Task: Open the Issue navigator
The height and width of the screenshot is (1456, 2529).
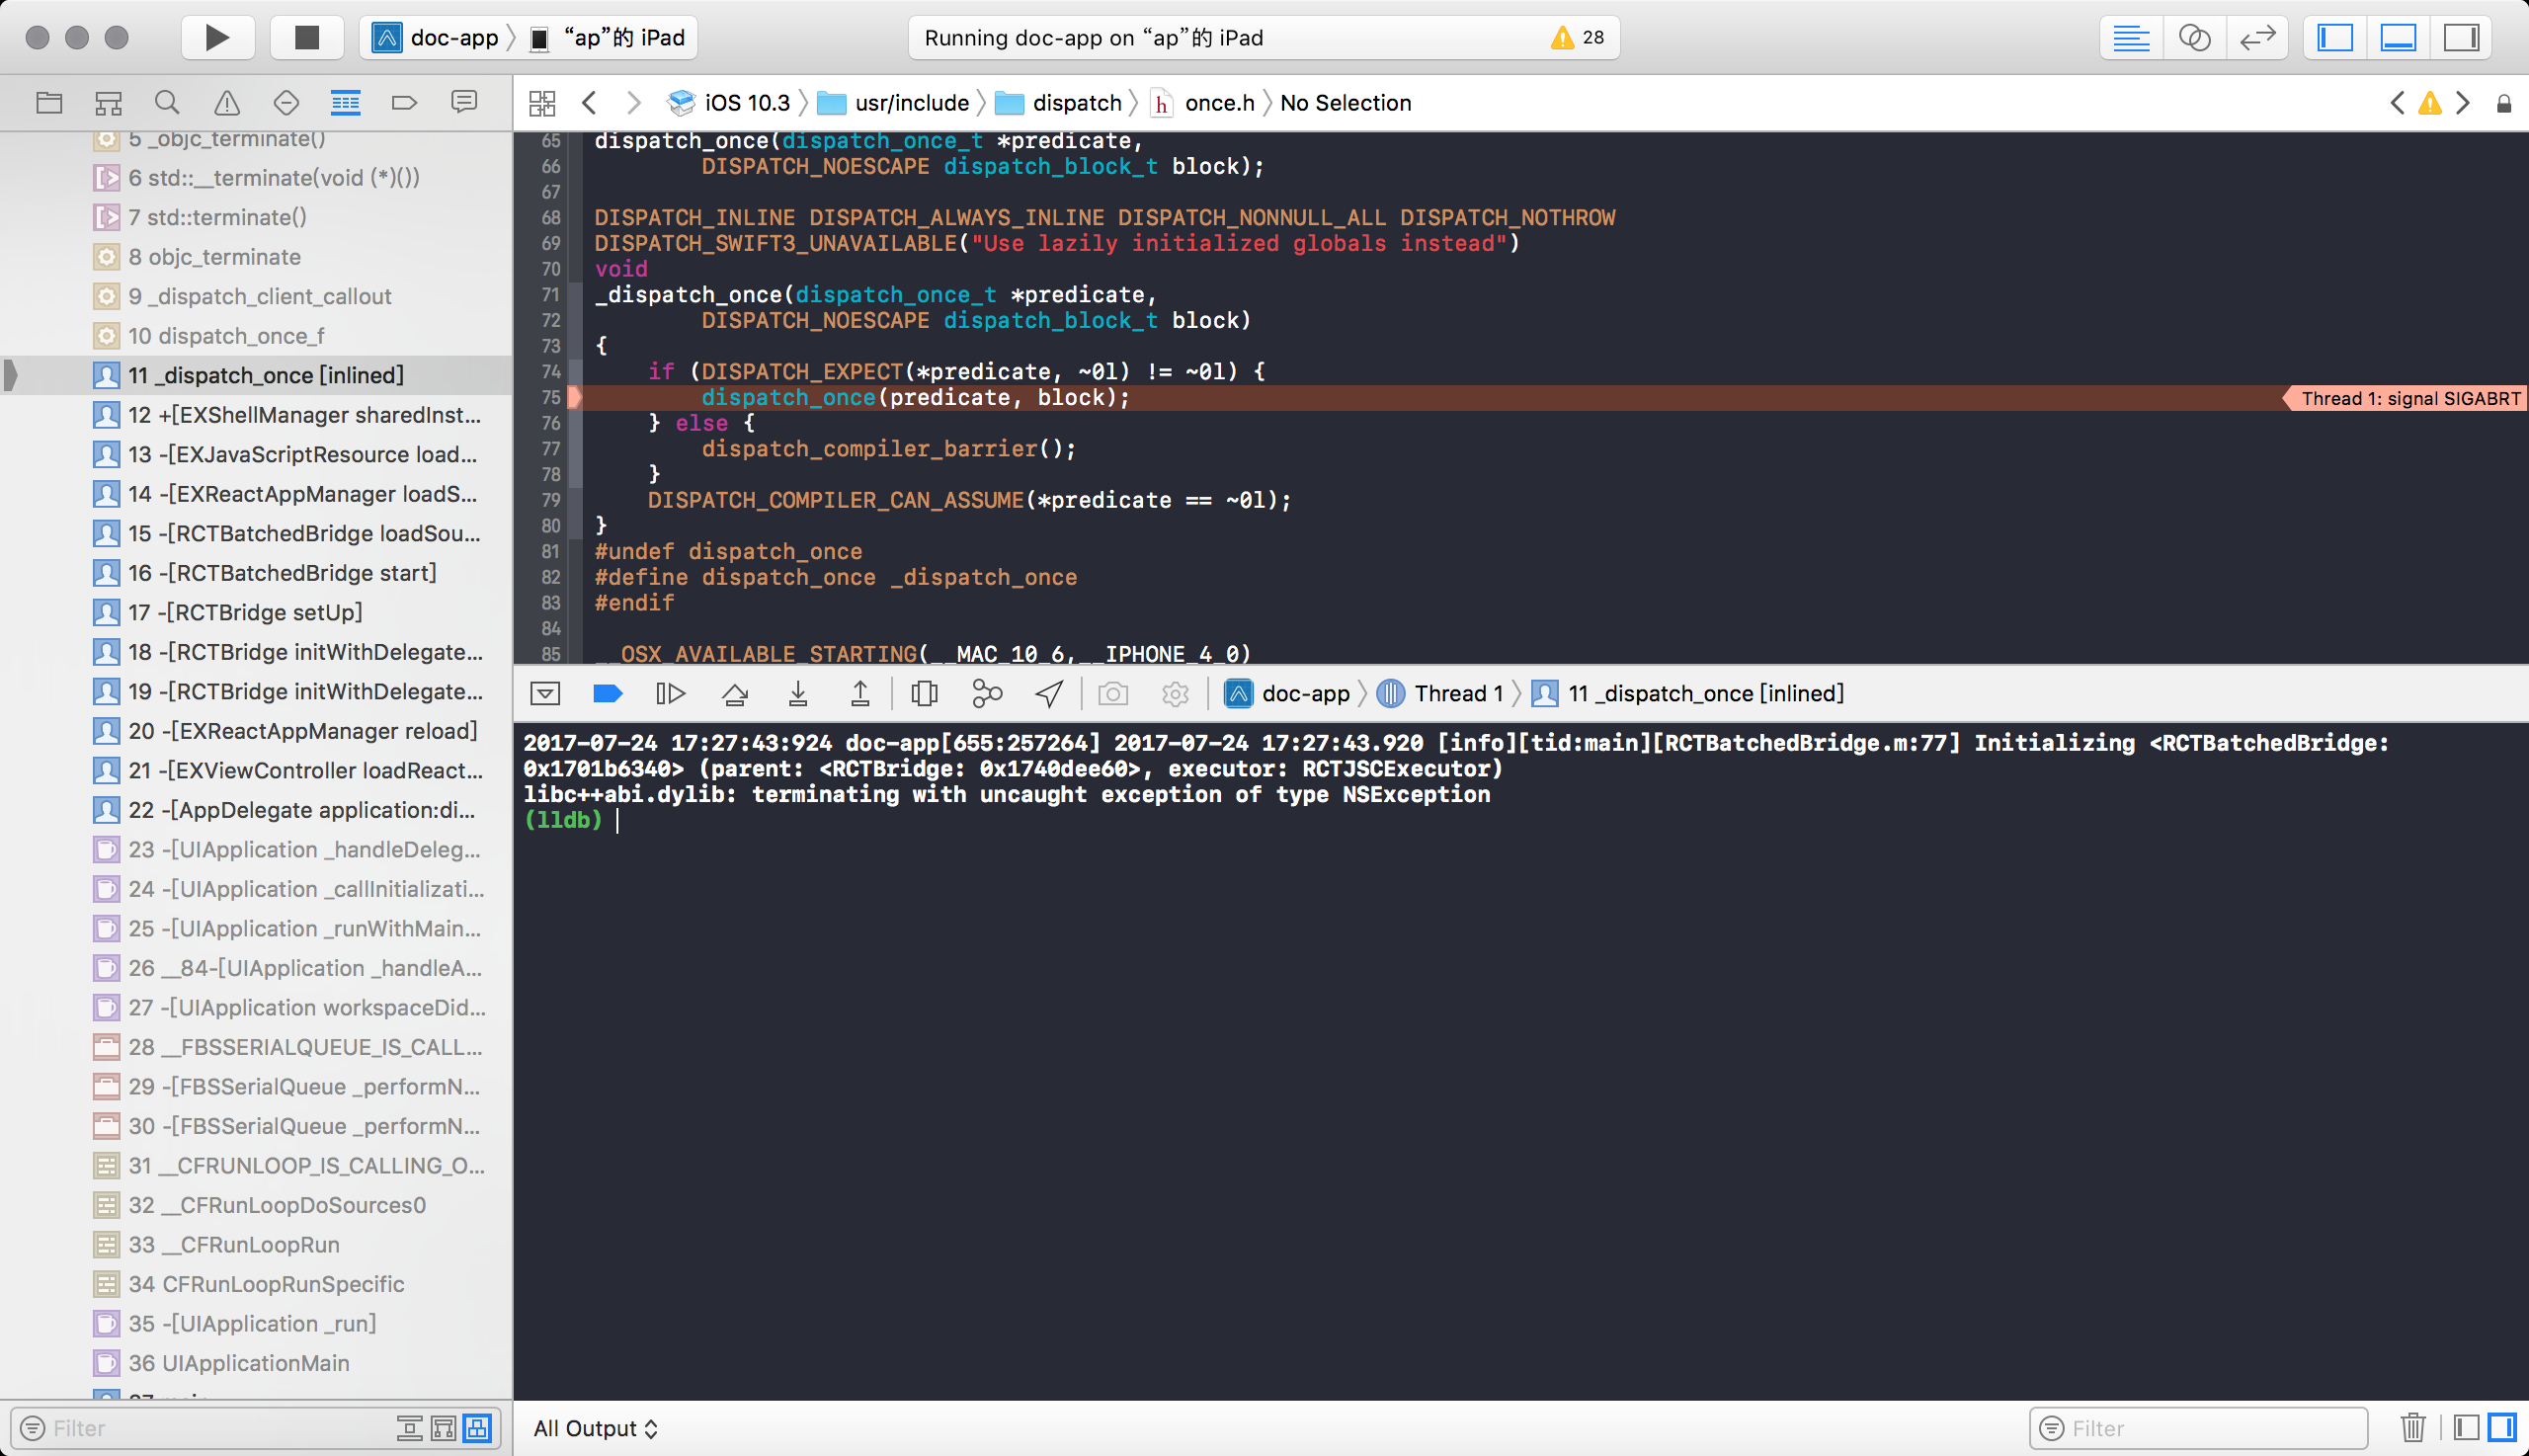Action: [x=226, y=101]
